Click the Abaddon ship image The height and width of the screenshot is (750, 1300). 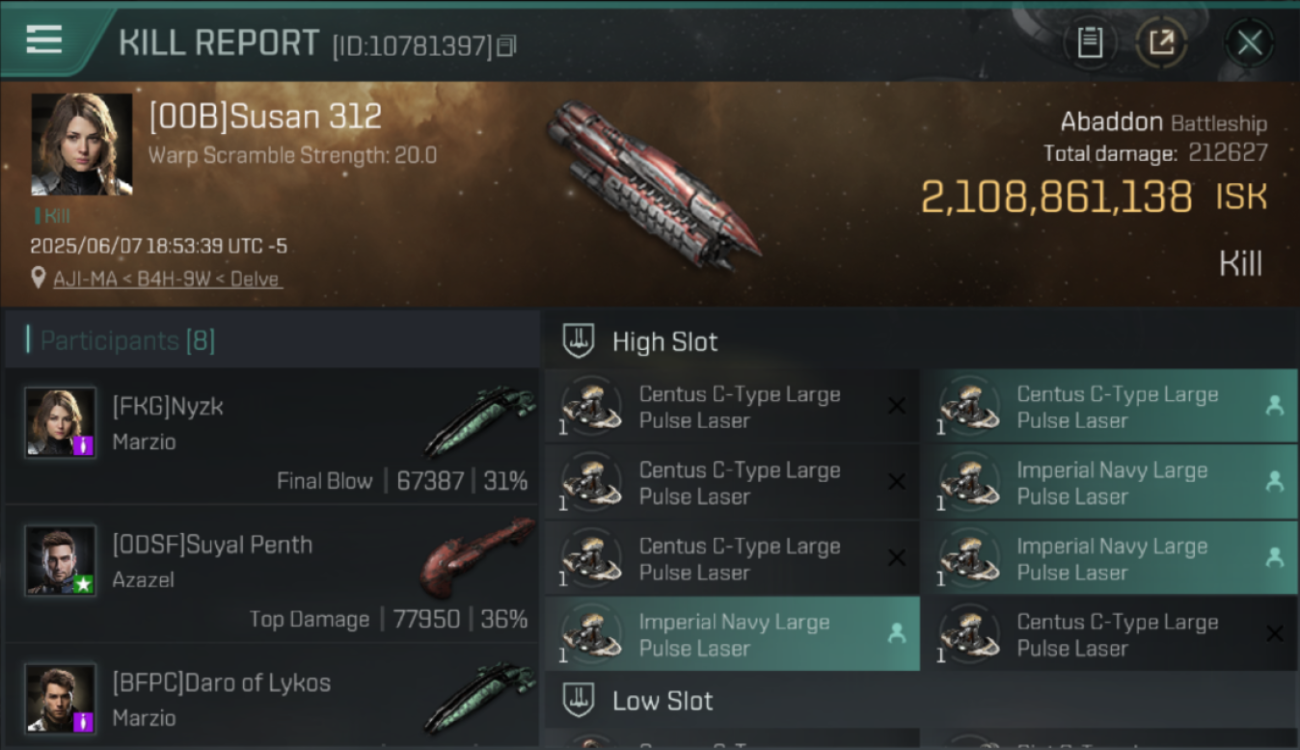[x=650, y=185]
